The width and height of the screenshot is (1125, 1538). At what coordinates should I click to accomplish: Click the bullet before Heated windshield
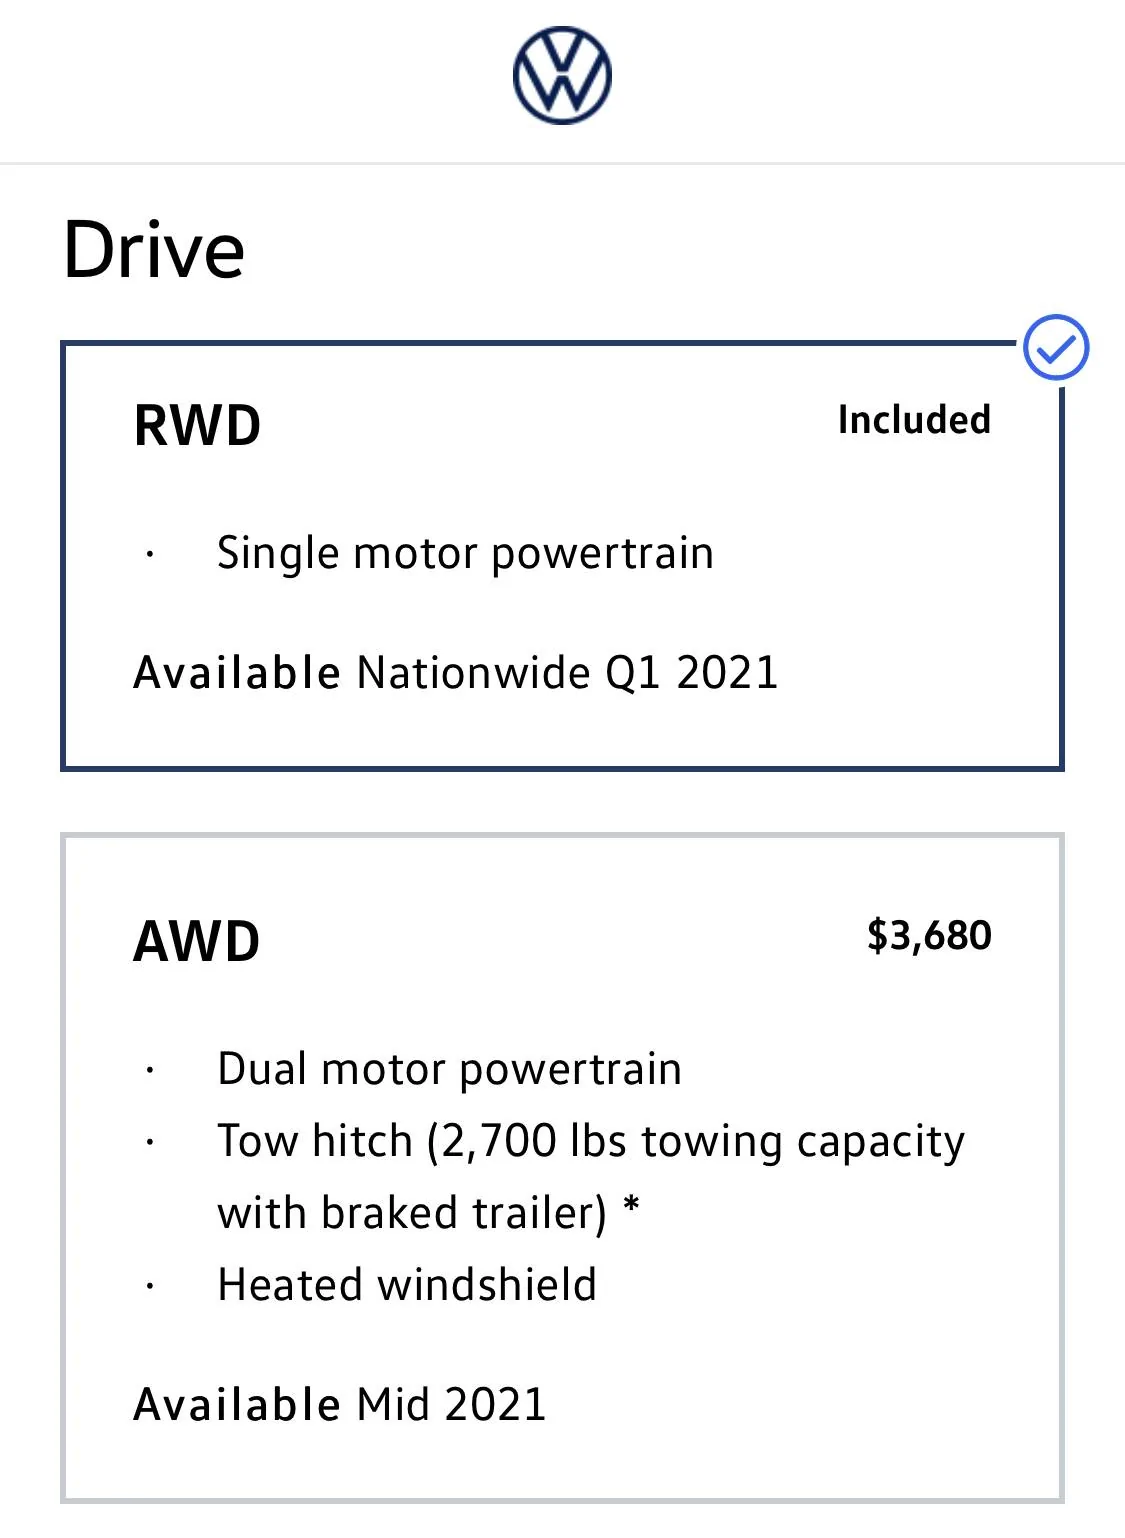click(149, 1286)
